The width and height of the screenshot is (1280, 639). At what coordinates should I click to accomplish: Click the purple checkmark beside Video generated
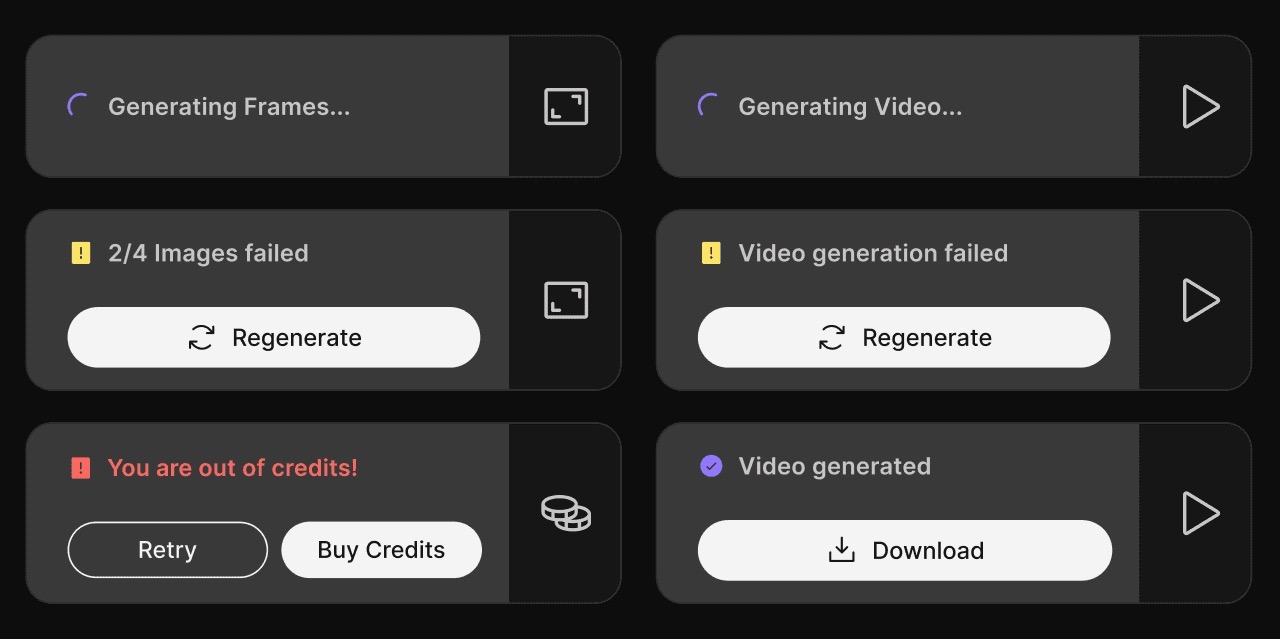pos(711,466)
